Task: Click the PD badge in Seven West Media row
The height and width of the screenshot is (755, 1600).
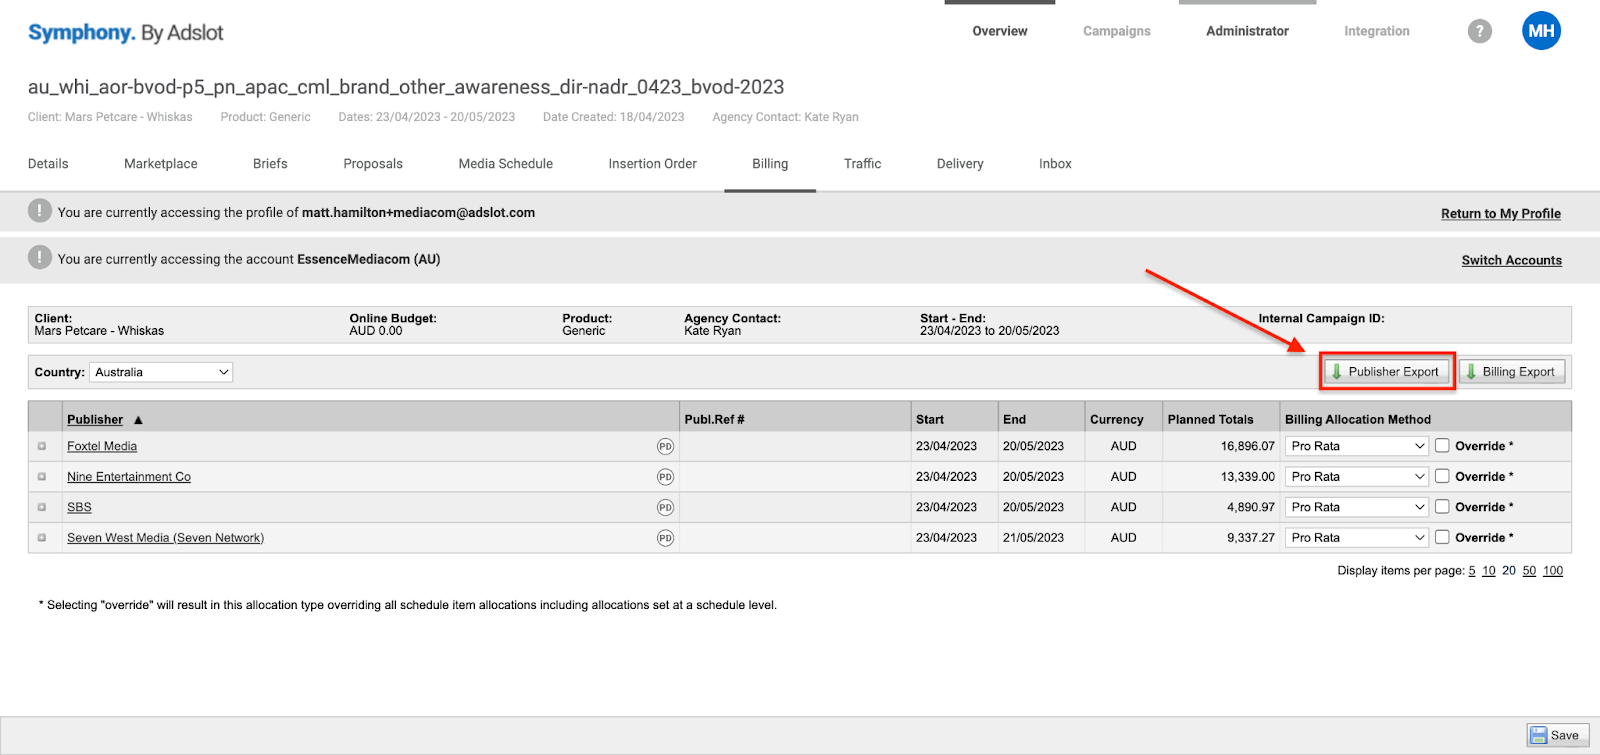Action: tap(665, 538)
